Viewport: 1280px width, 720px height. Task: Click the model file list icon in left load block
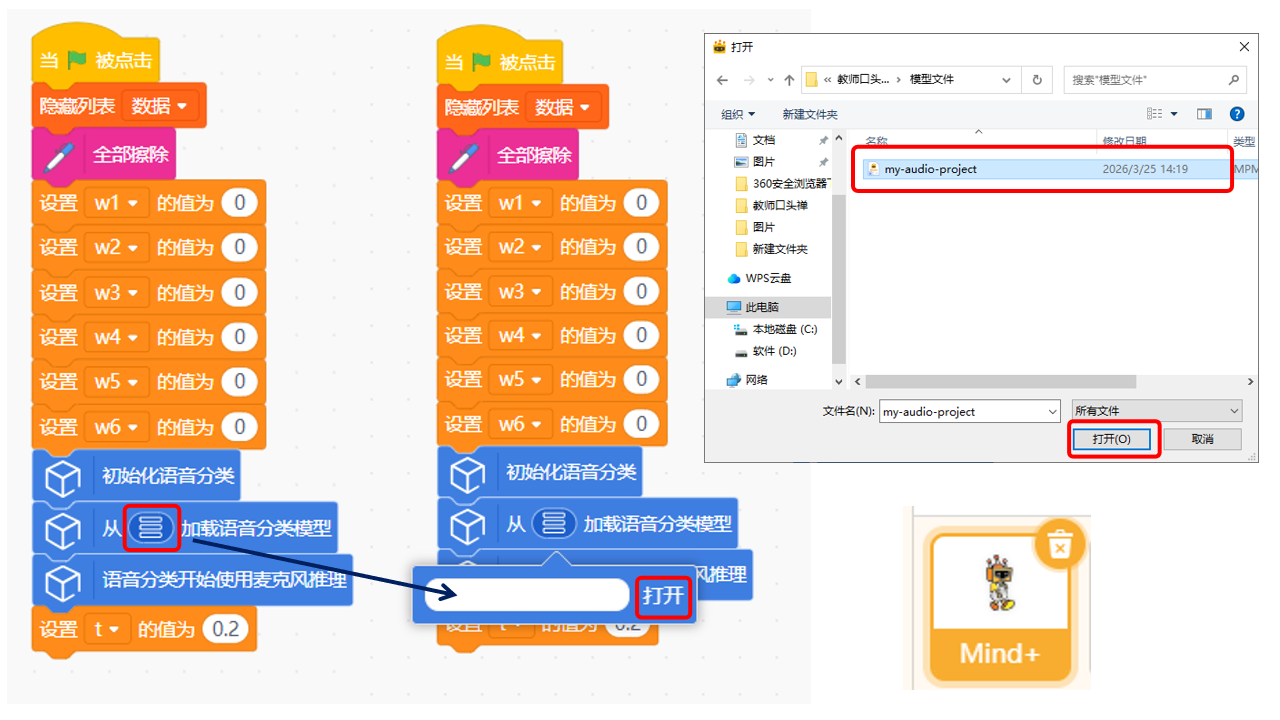(x=152, y=527)
